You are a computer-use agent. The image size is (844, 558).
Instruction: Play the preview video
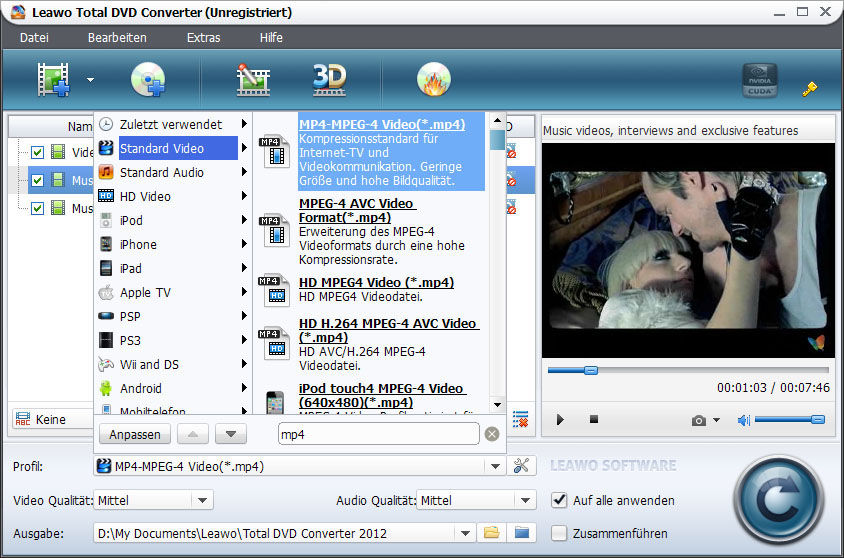[x=560, y=420]
